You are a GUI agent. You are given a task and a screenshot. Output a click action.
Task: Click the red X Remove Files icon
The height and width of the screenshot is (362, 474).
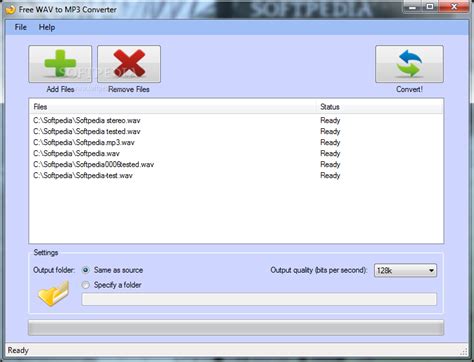pyautogui.click(x=129, y=64)
